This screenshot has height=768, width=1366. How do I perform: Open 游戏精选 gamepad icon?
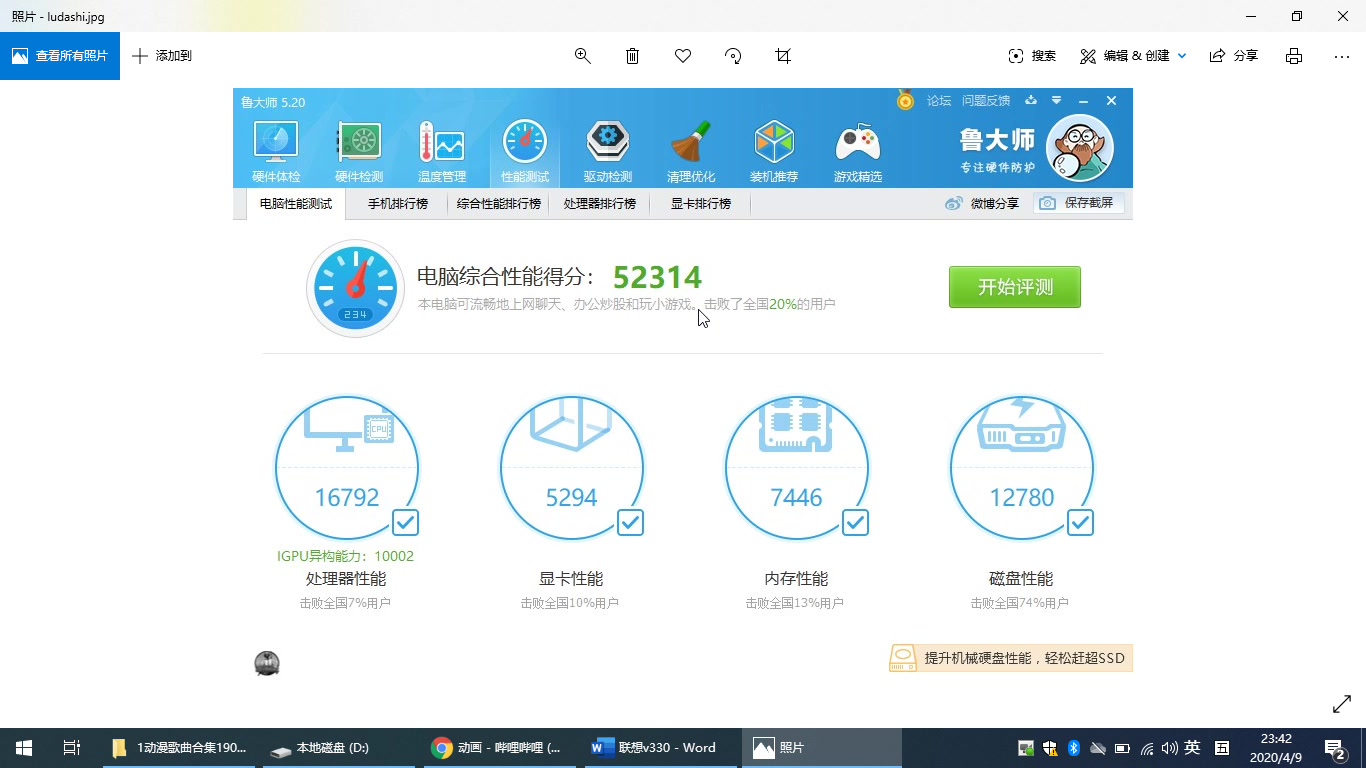858,151
